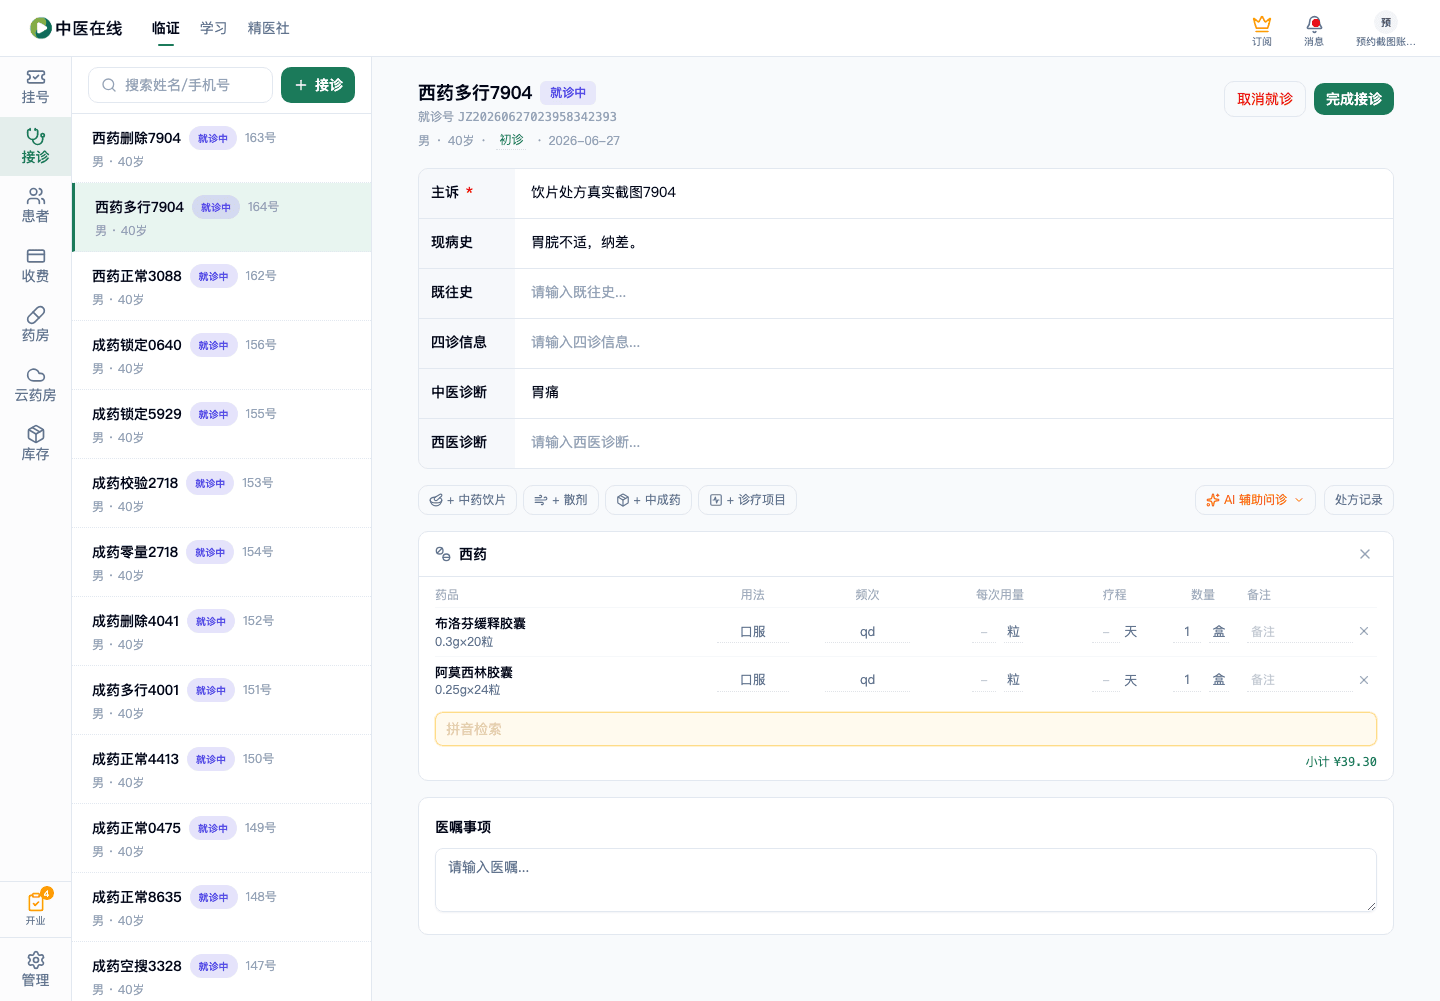Switch to the 学习 top tab

tap(214, 28)
